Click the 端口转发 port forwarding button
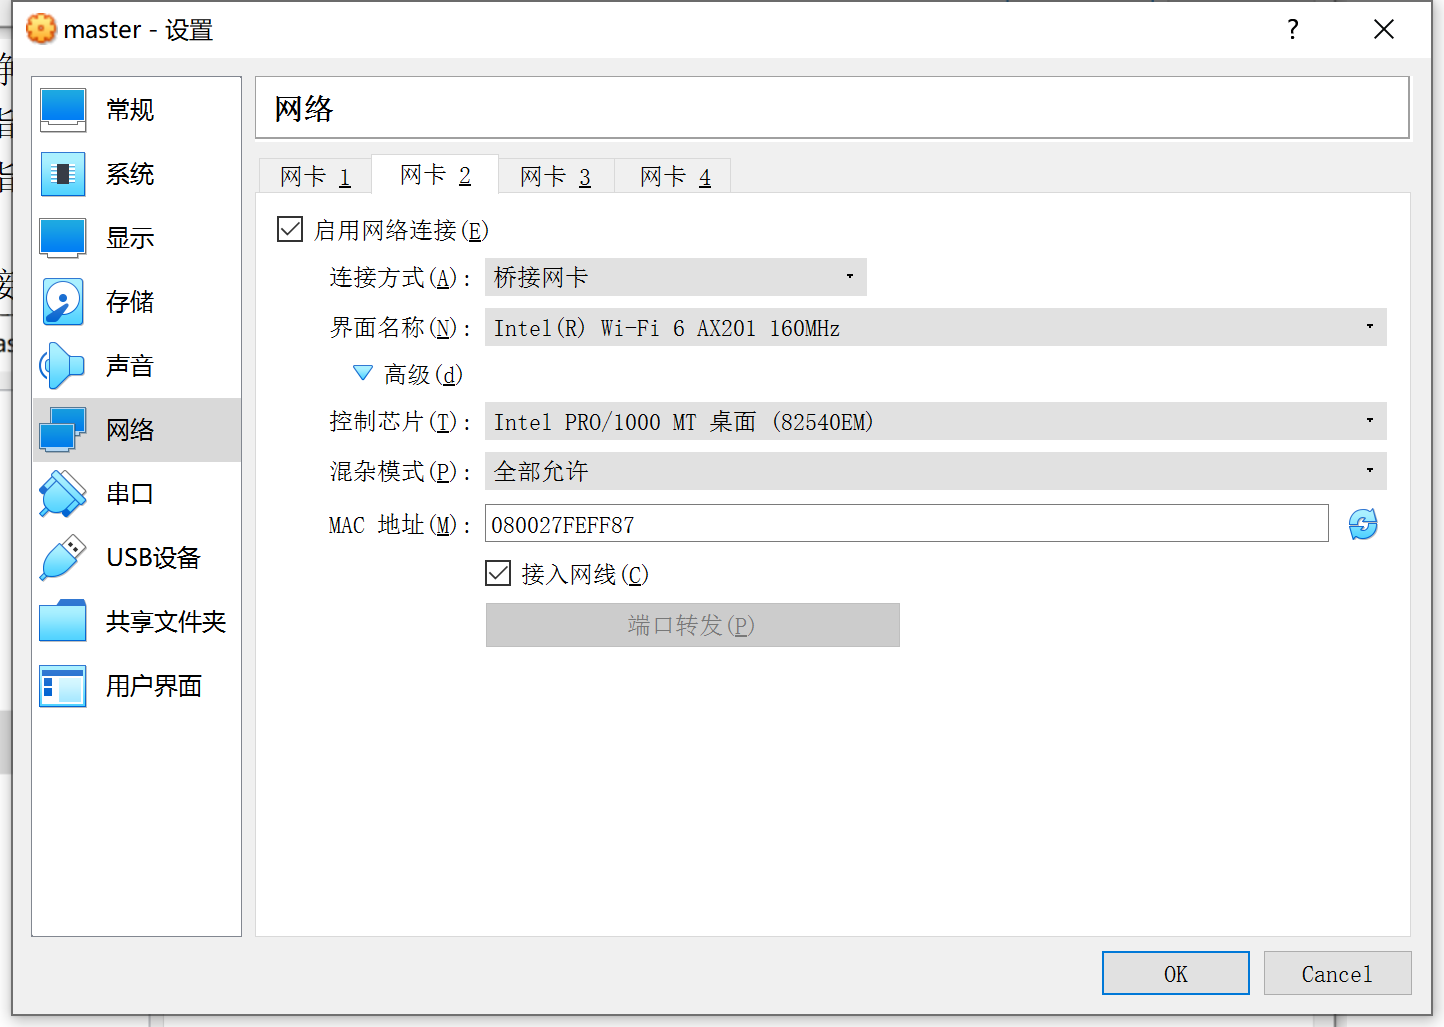The image size is (1444, 1027). click(x=692, y=625)
